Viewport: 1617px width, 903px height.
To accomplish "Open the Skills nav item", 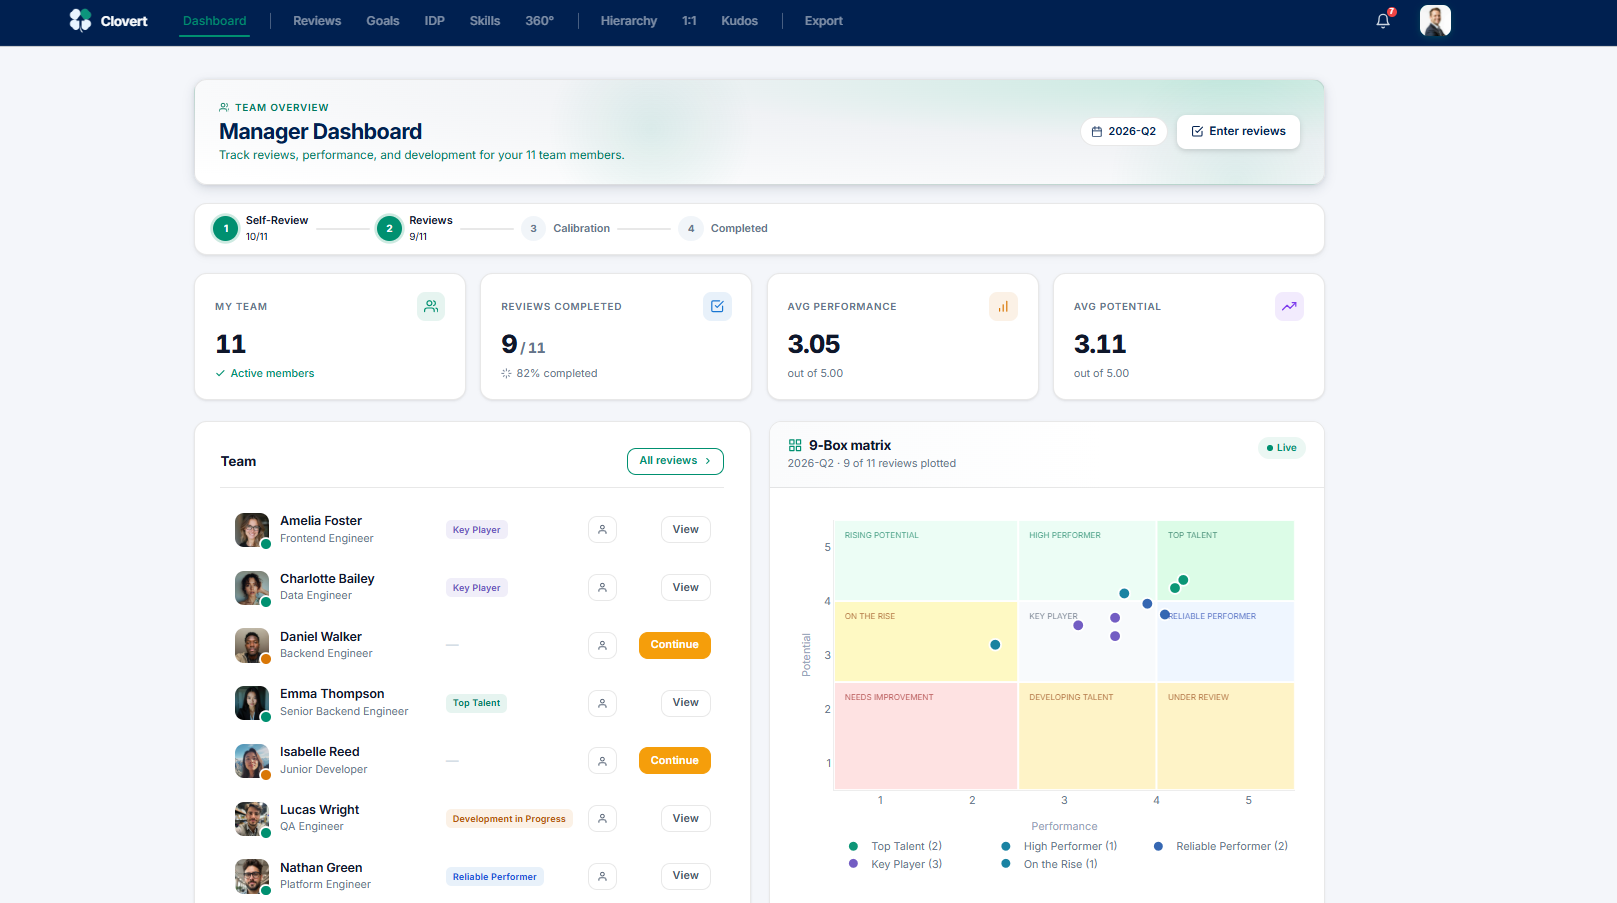I will coord(485,21).
